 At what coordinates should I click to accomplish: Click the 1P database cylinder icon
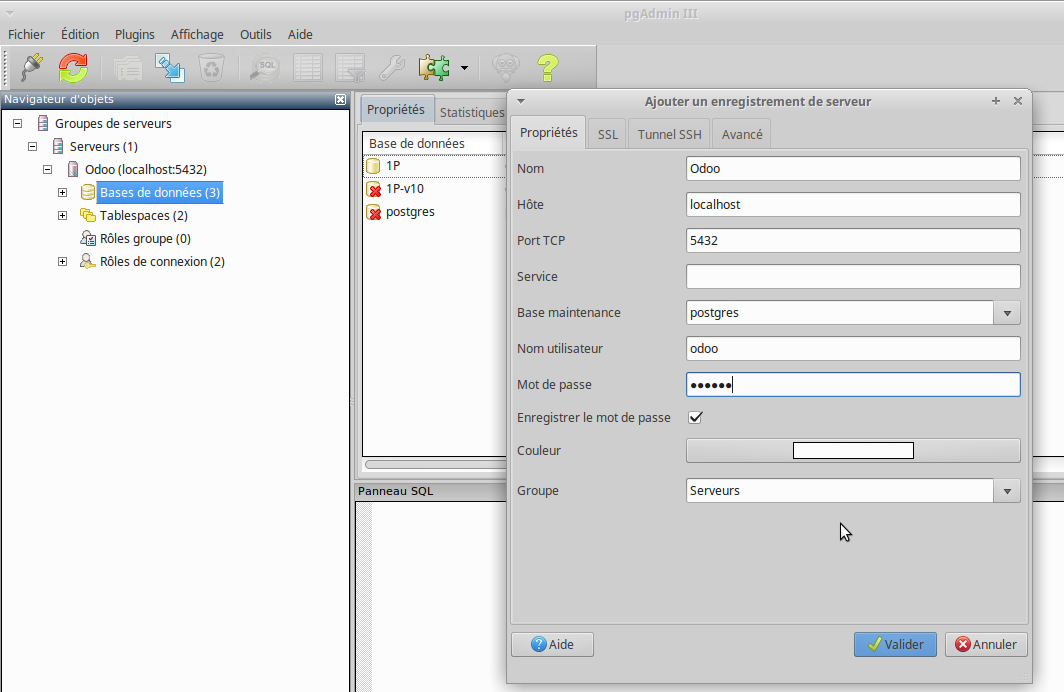pos(373,166)
